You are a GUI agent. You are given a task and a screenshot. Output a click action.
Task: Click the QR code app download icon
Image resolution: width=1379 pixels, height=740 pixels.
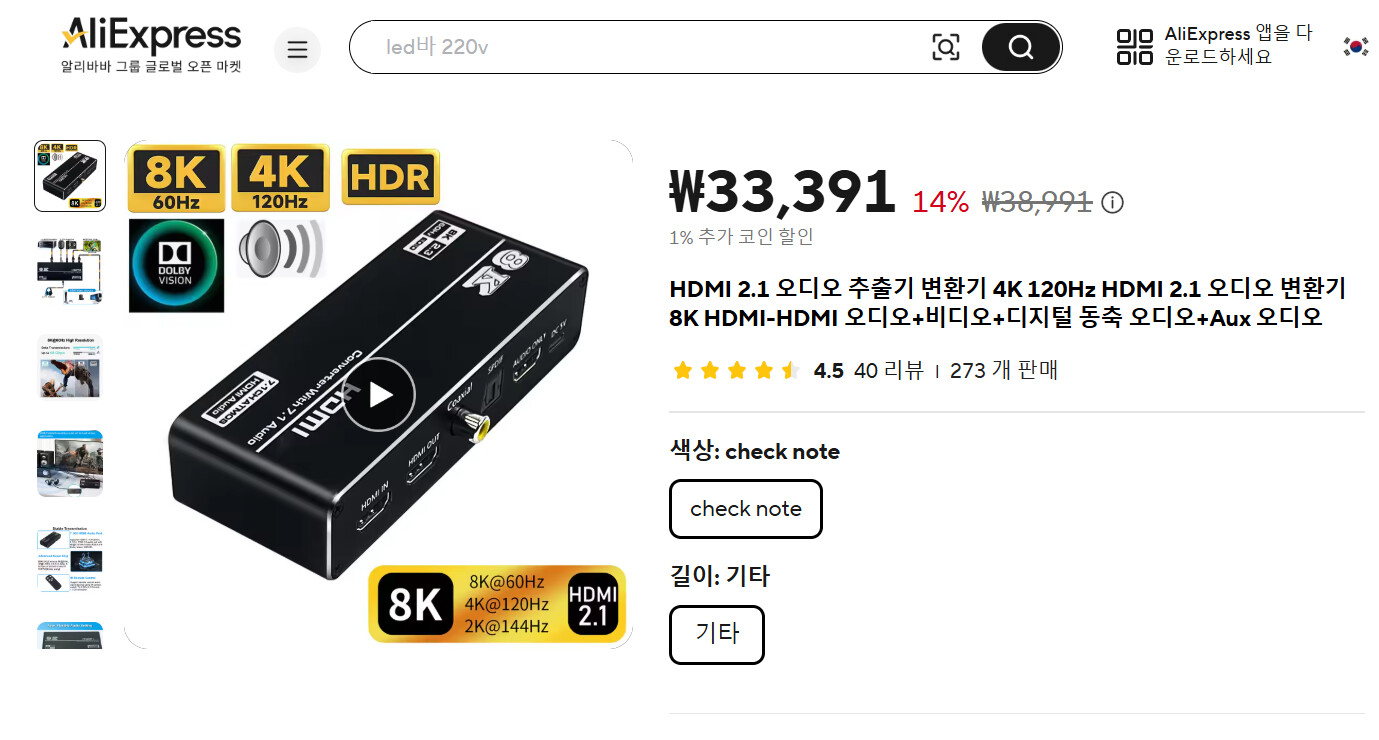point(1135,47)
